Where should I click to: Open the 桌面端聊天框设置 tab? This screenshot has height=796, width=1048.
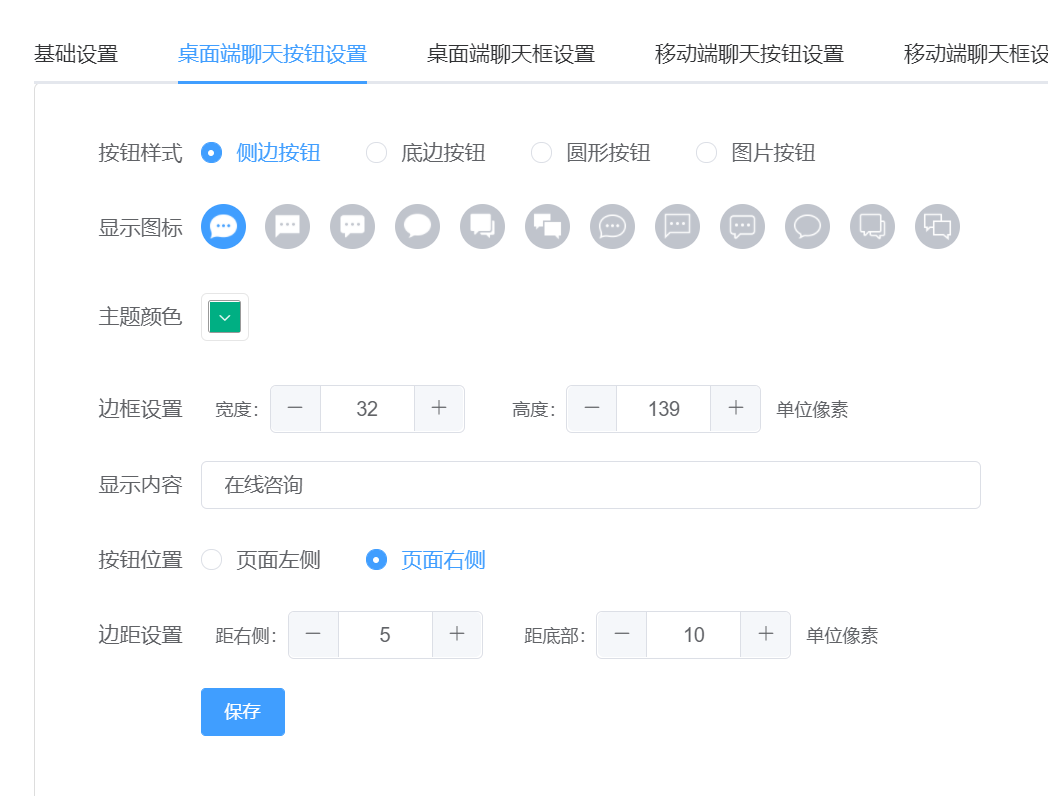tap(510, 54)
